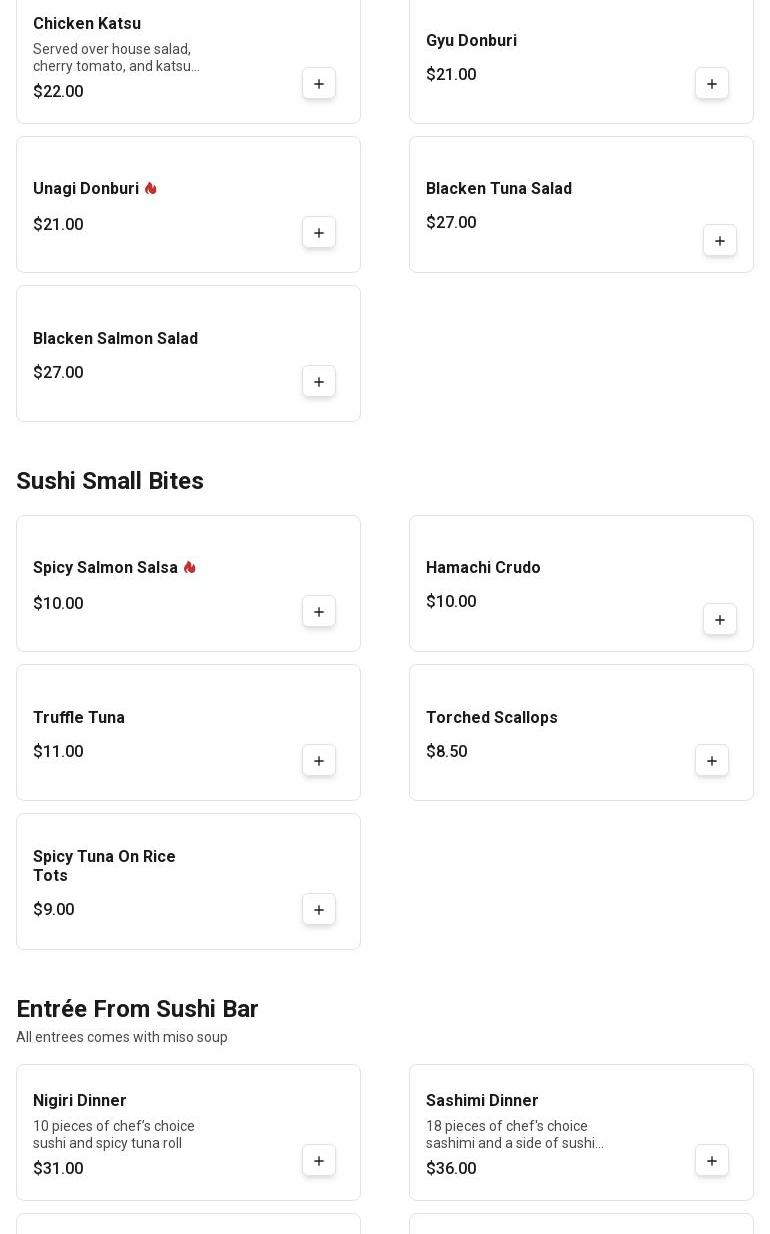770x1234 pixels.
Task: Select the Torched Scallops item title
Action: point(492,718)
